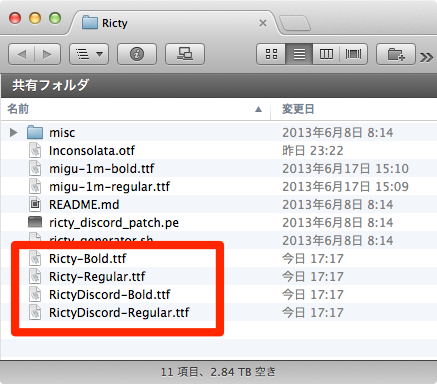Close window with the red button
Image resolution: width=437 pixels, height=384 pixels.
pyautogui.click(x=15, y=18)
